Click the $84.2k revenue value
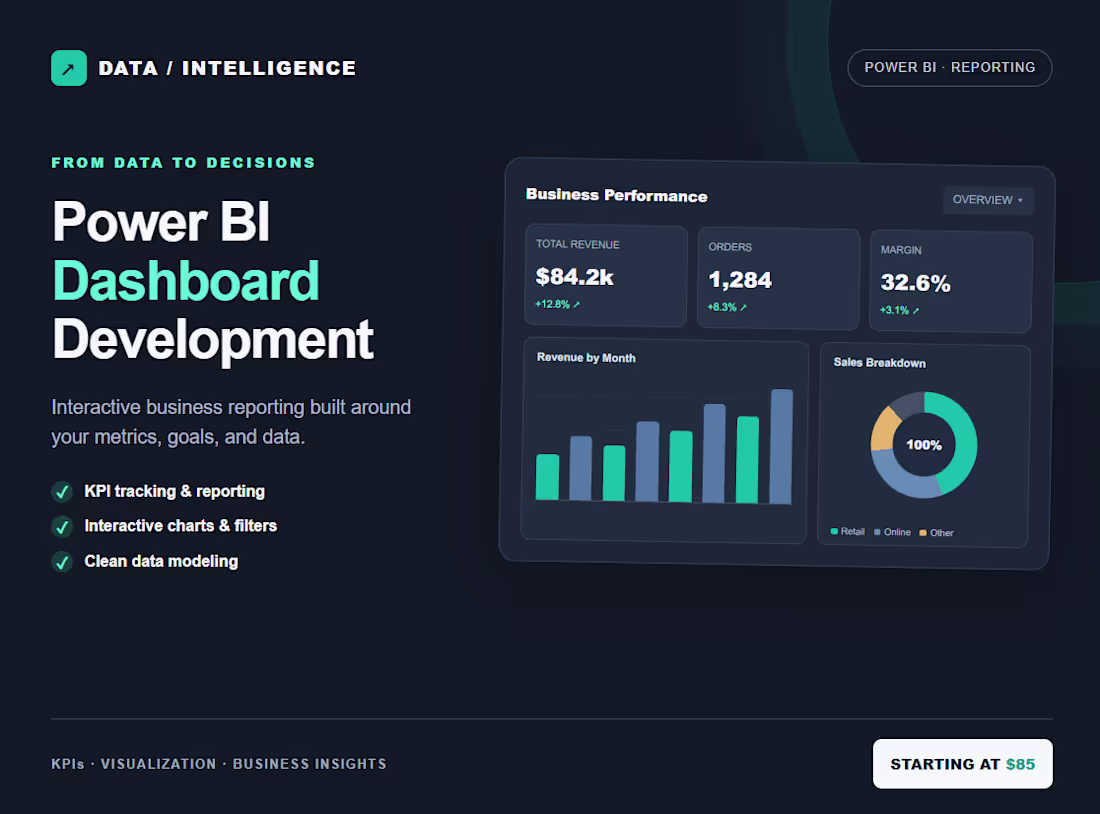This screenshot has width=1100, height=814. pyautogui.click(x=575, y=277)
